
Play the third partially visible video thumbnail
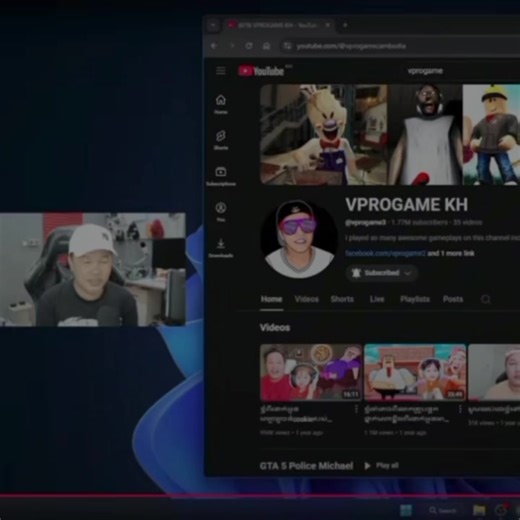point(494,372)
